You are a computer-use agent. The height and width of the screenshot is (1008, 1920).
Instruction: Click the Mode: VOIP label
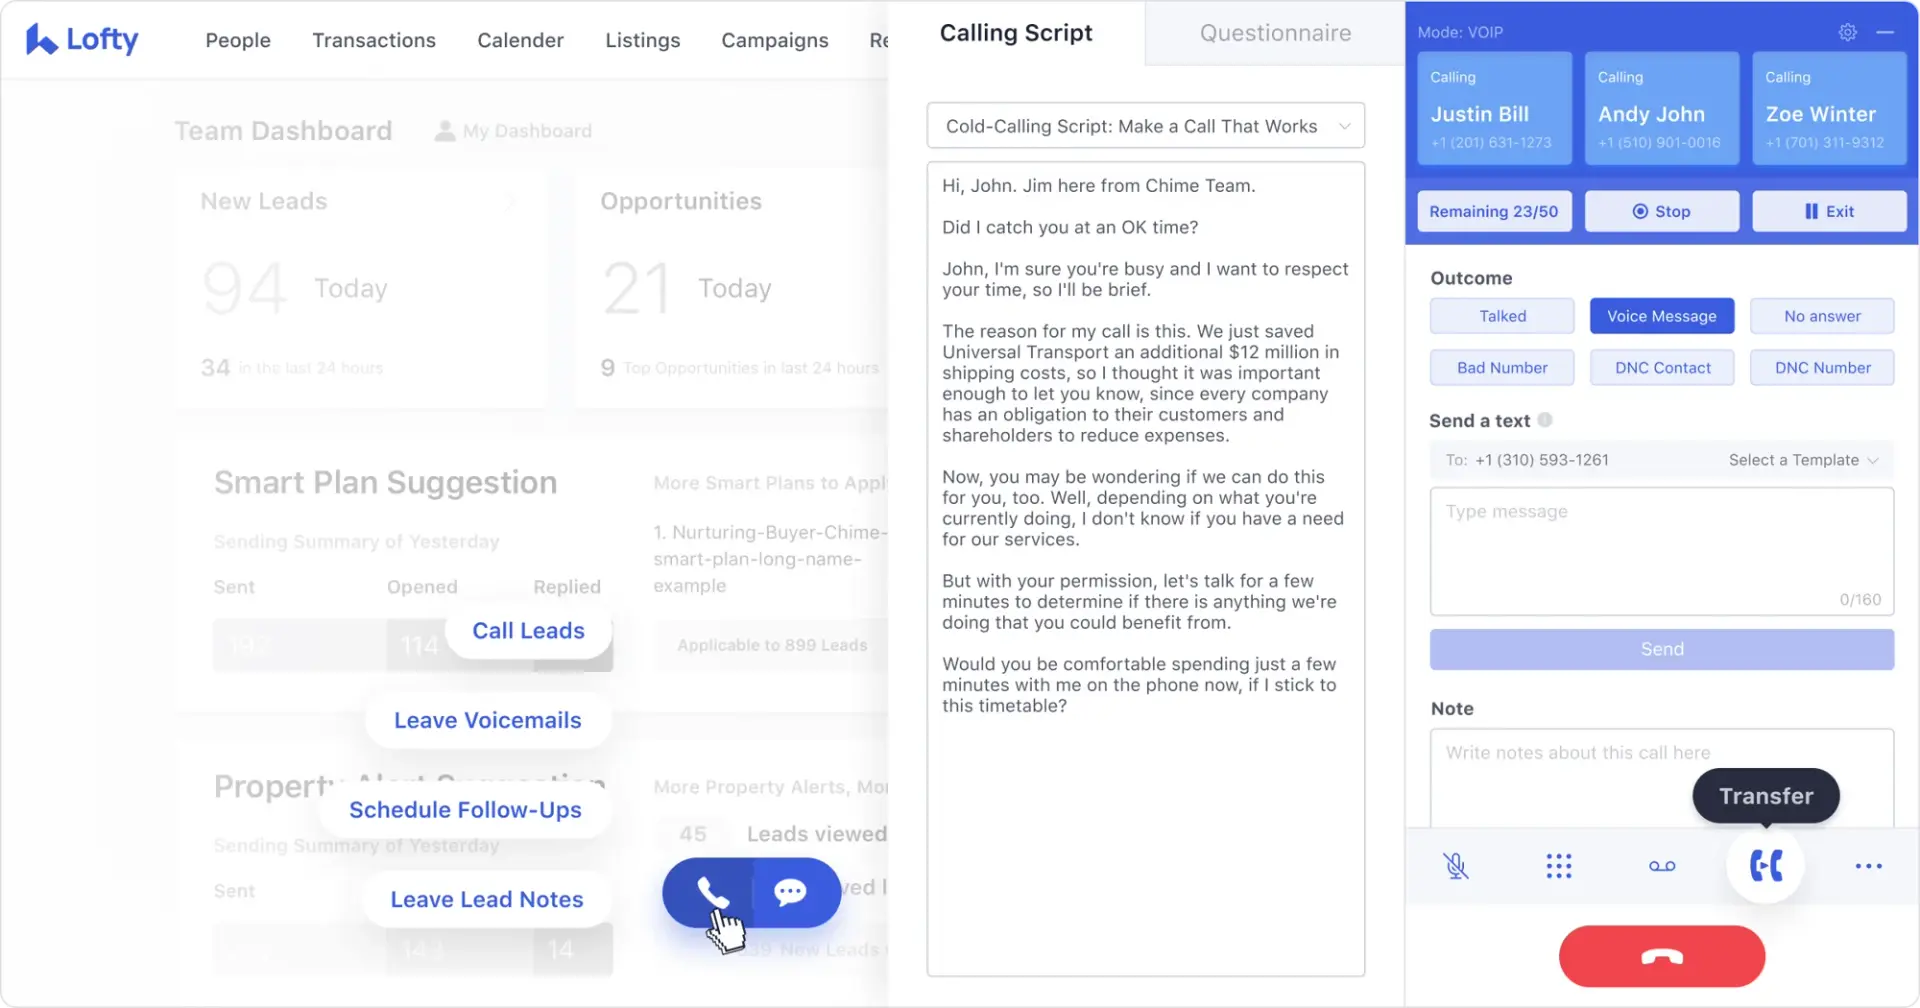pyautogui.click(x=1460, y=32)
